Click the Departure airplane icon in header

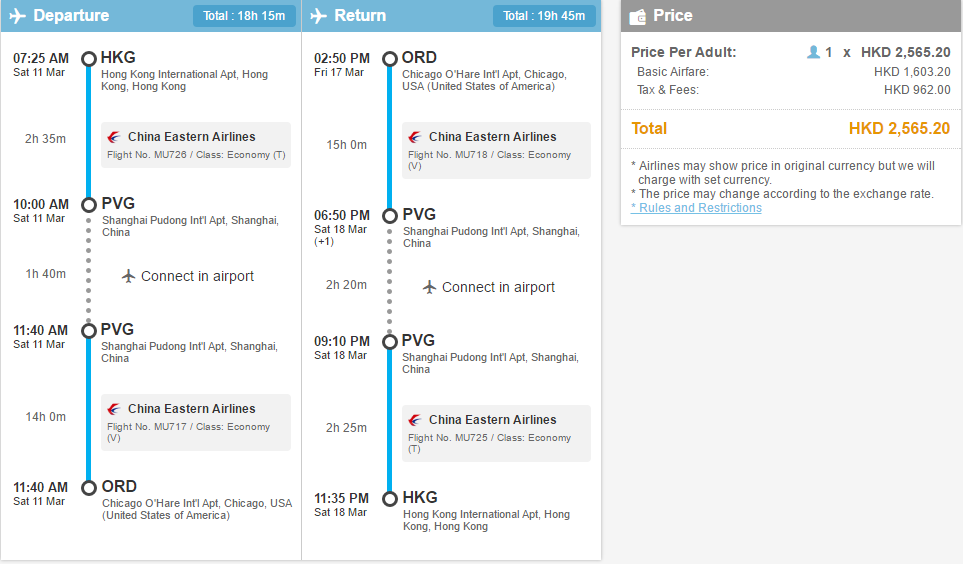click(x=18, y=15)
